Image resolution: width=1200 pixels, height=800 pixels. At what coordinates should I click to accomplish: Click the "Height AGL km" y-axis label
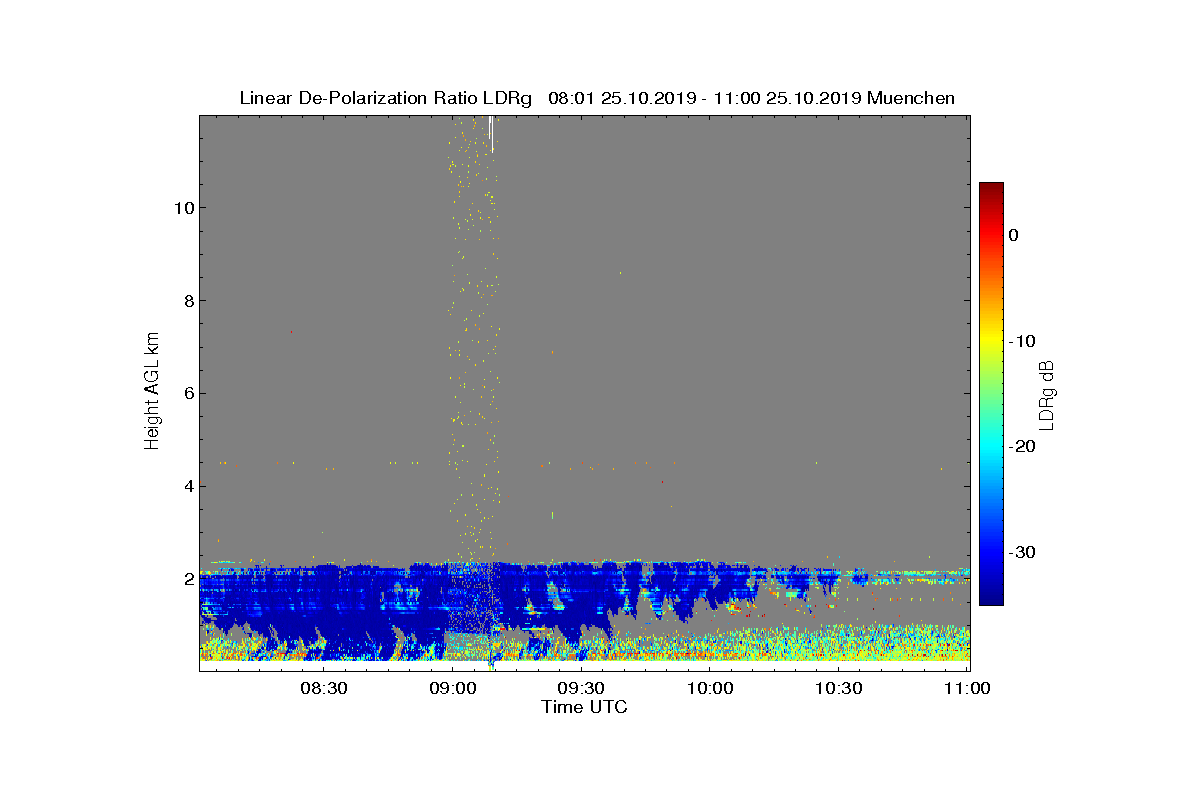152,392
